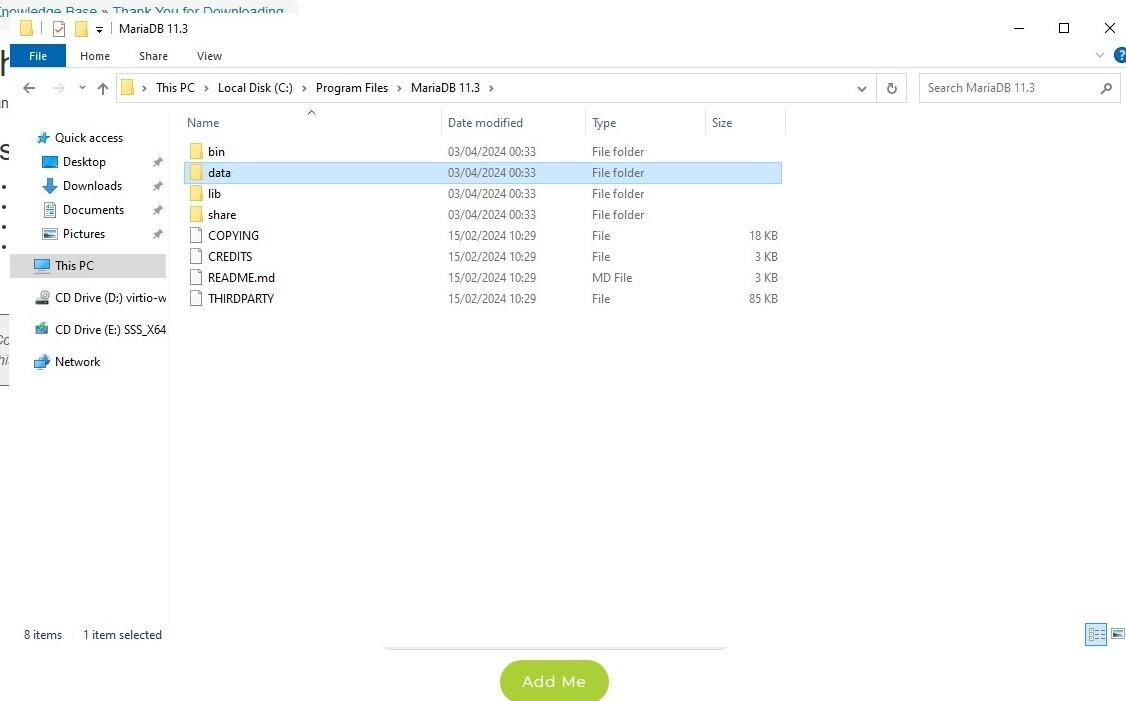Click the window folder icon in title bar
The width and height of the screenshot is (1126, 701).
27,29
